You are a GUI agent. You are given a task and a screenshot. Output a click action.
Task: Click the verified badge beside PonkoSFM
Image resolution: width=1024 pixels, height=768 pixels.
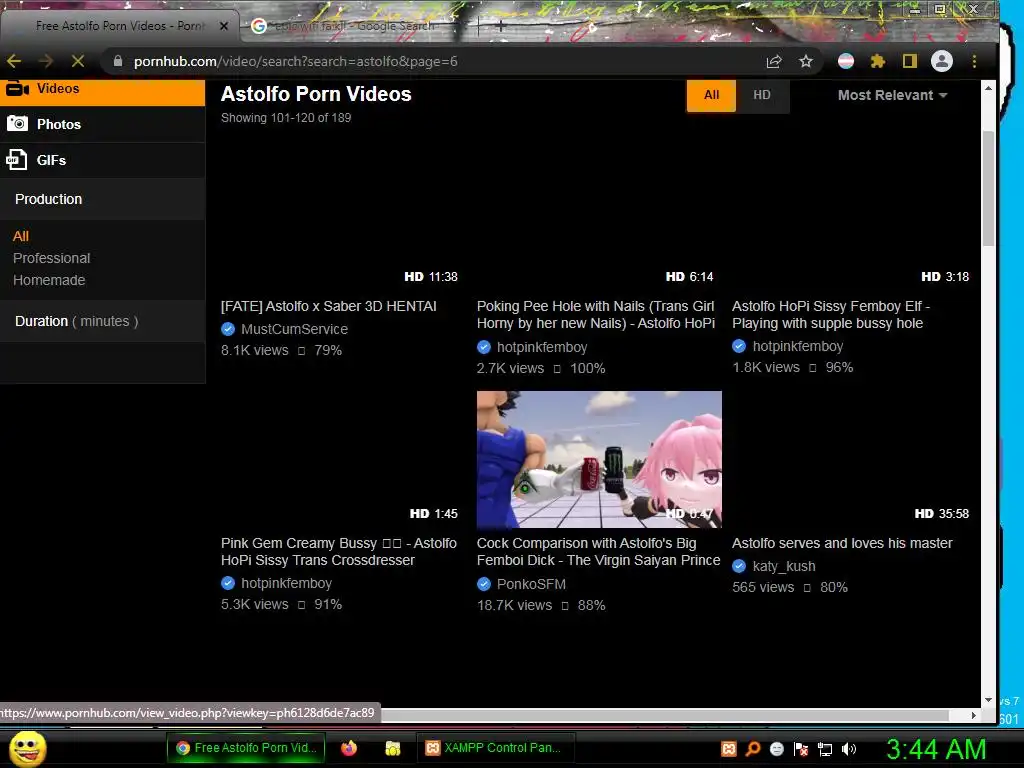pos(484,584)
